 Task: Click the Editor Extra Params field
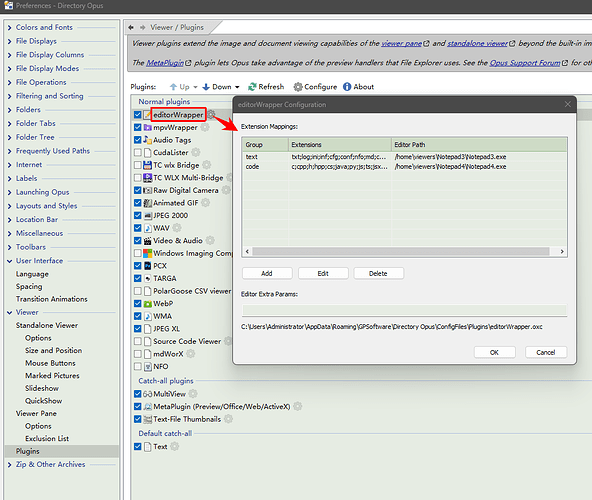[404, 310]
